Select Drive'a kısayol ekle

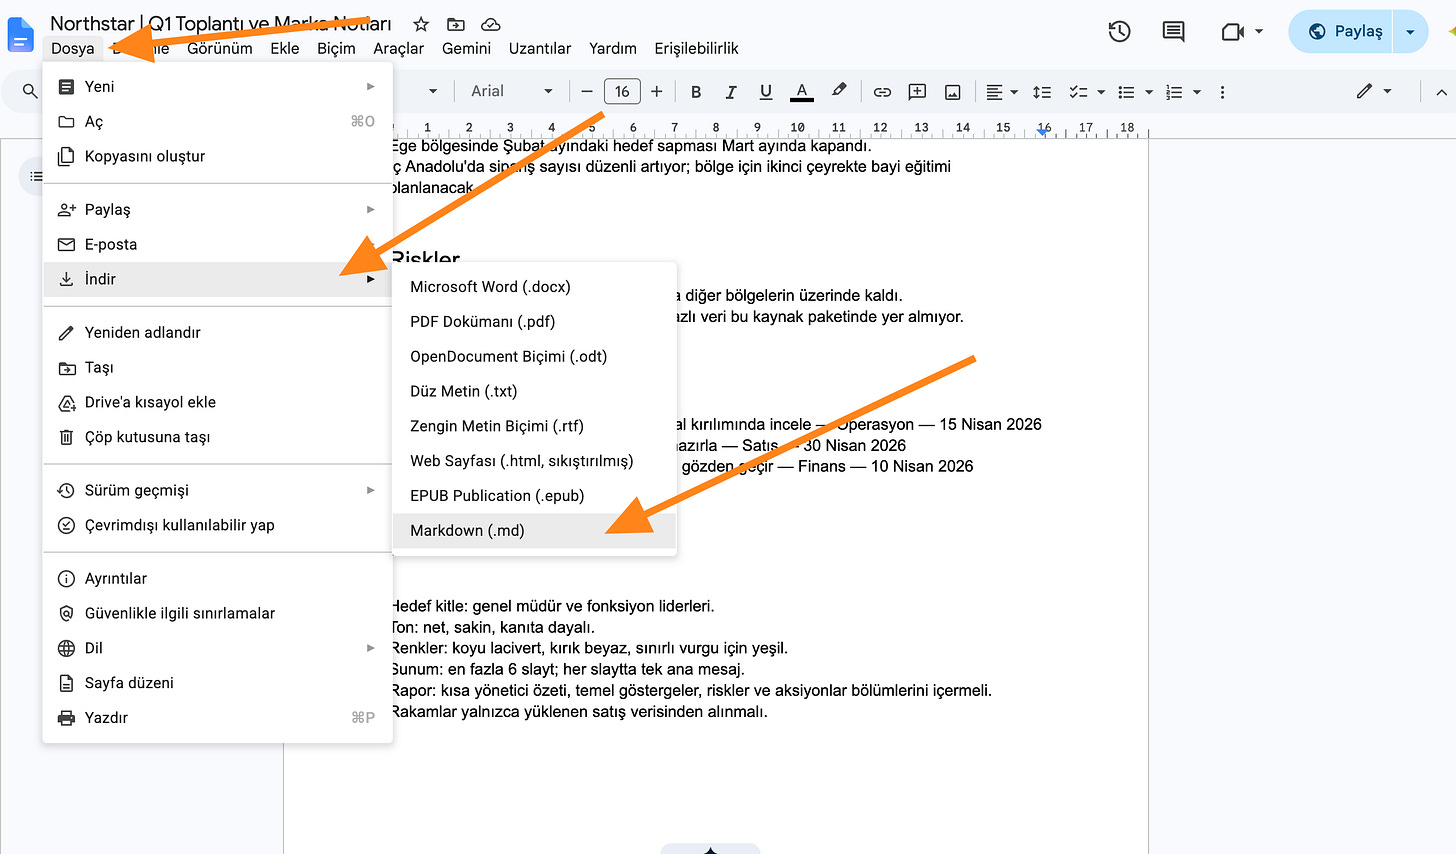pyautogui.click(x=218, y=403)
